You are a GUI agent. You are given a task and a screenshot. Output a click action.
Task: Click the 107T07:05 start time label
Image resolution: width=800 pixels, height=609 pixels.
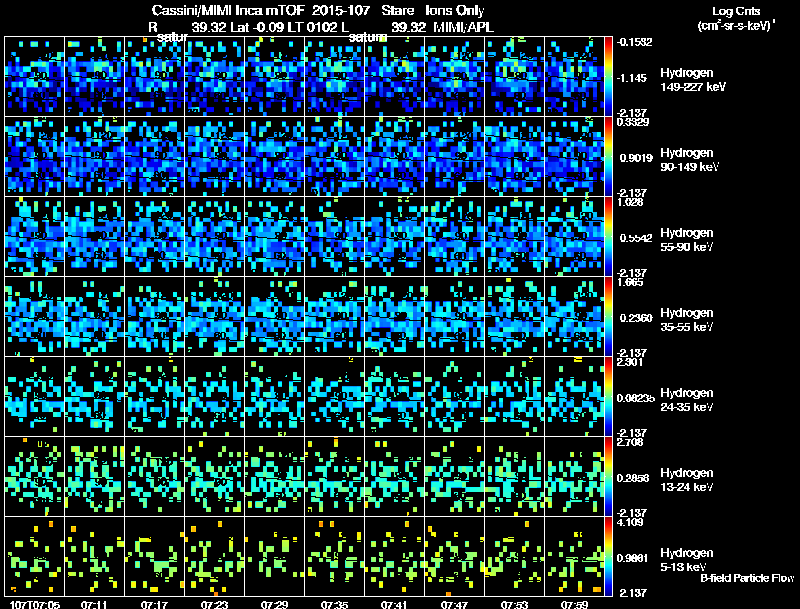pos(35,604)
